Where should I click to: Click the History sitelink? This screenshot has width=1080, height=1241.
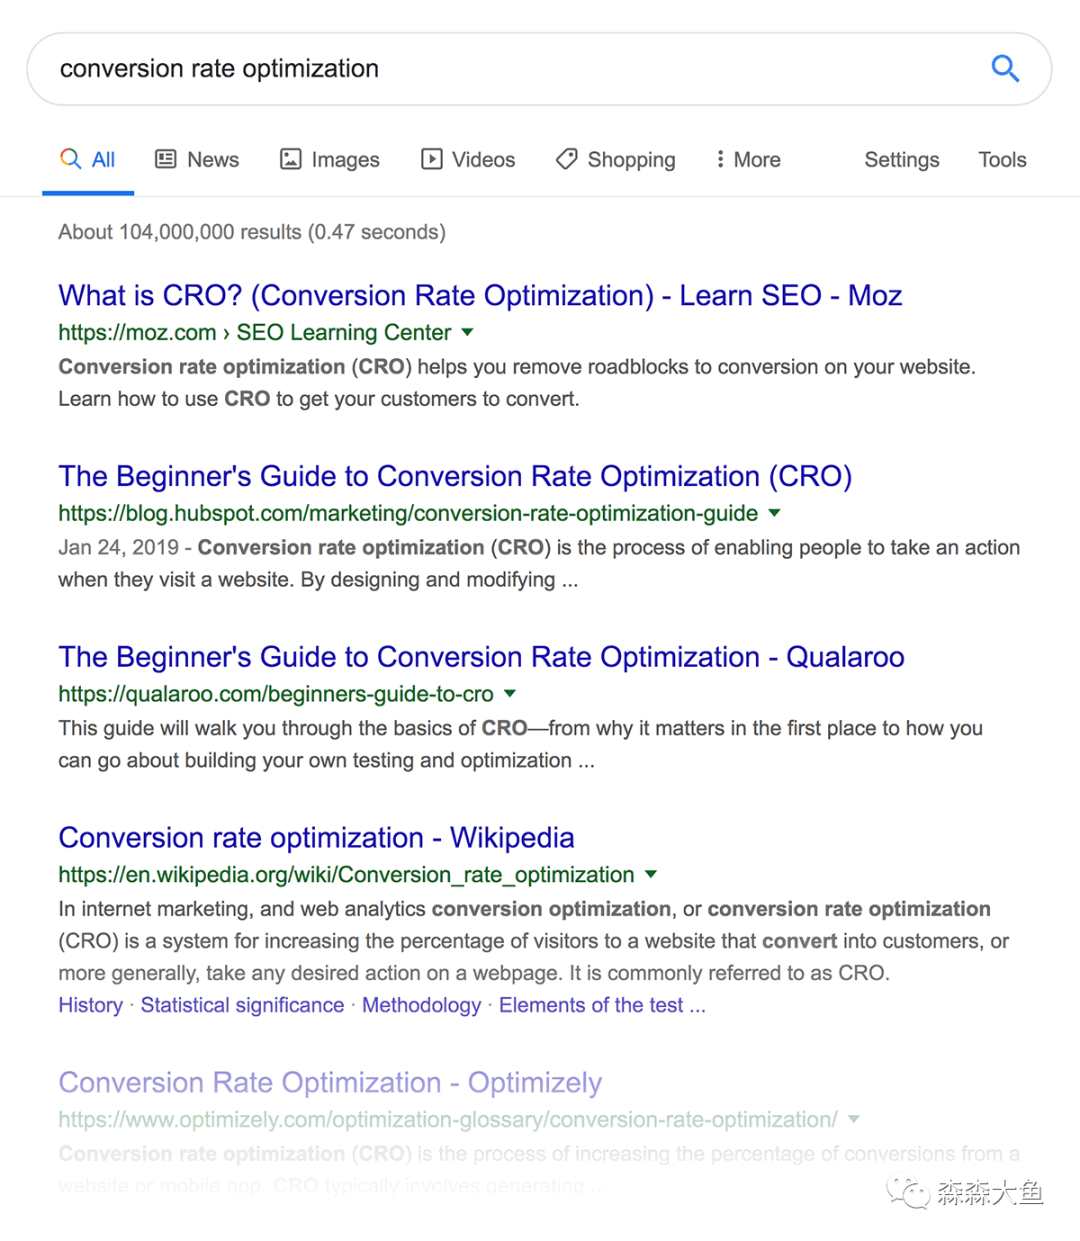pyautogui.click(x=90, y=1005)
